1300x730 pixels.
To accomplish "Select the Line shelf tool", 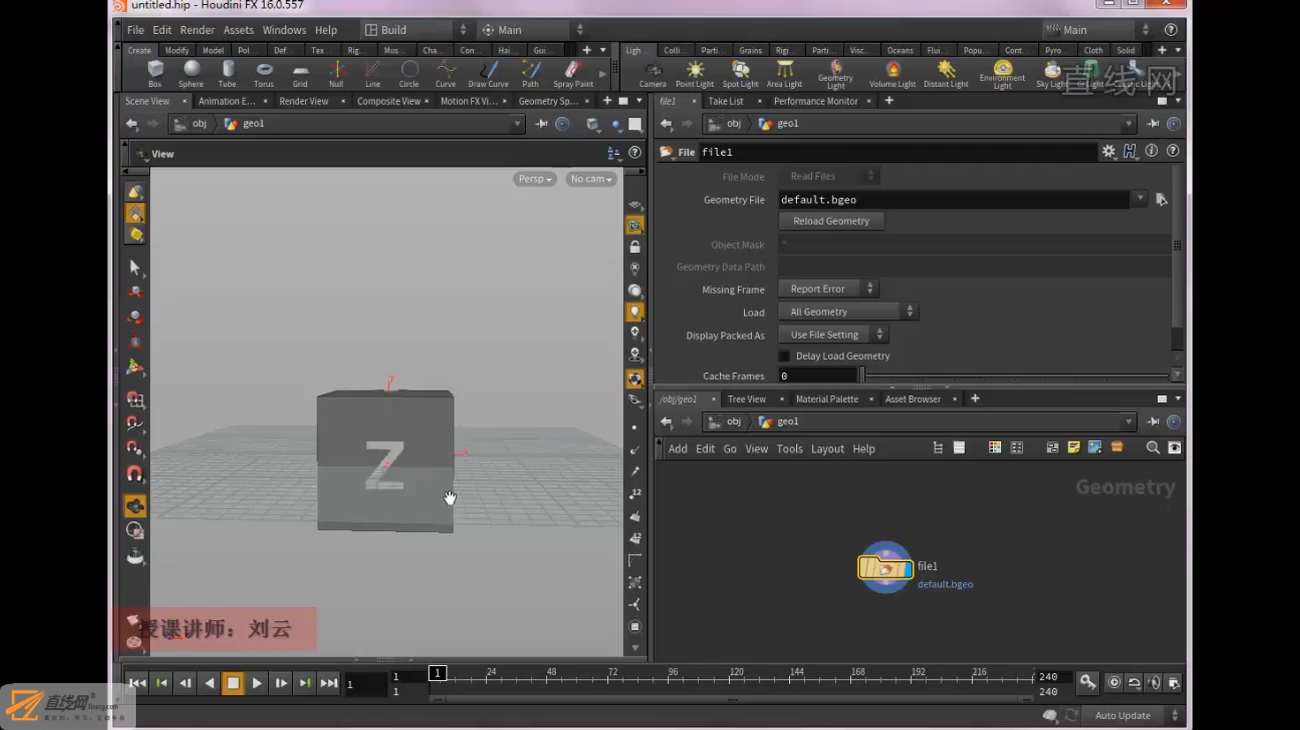I will coord(372,73).
